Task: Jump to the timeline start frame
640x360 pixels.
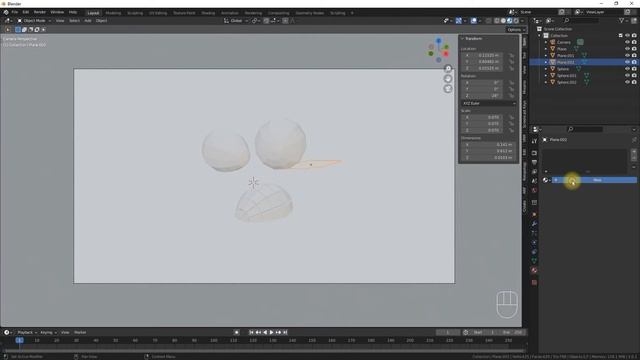Action: coord(251,332)
